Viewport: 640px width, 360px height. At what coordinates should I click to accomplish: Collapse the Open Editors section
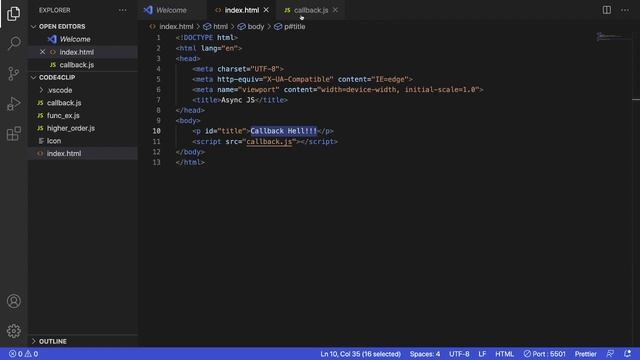pos(62,27)
